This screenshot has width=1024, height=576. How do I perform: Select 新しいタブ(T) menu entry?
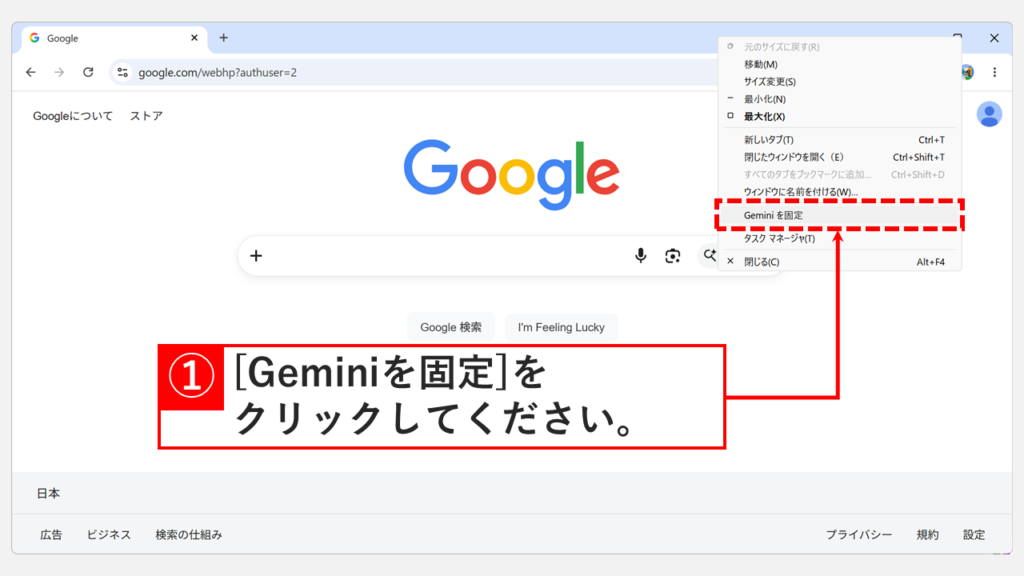[x=840, y=140]
